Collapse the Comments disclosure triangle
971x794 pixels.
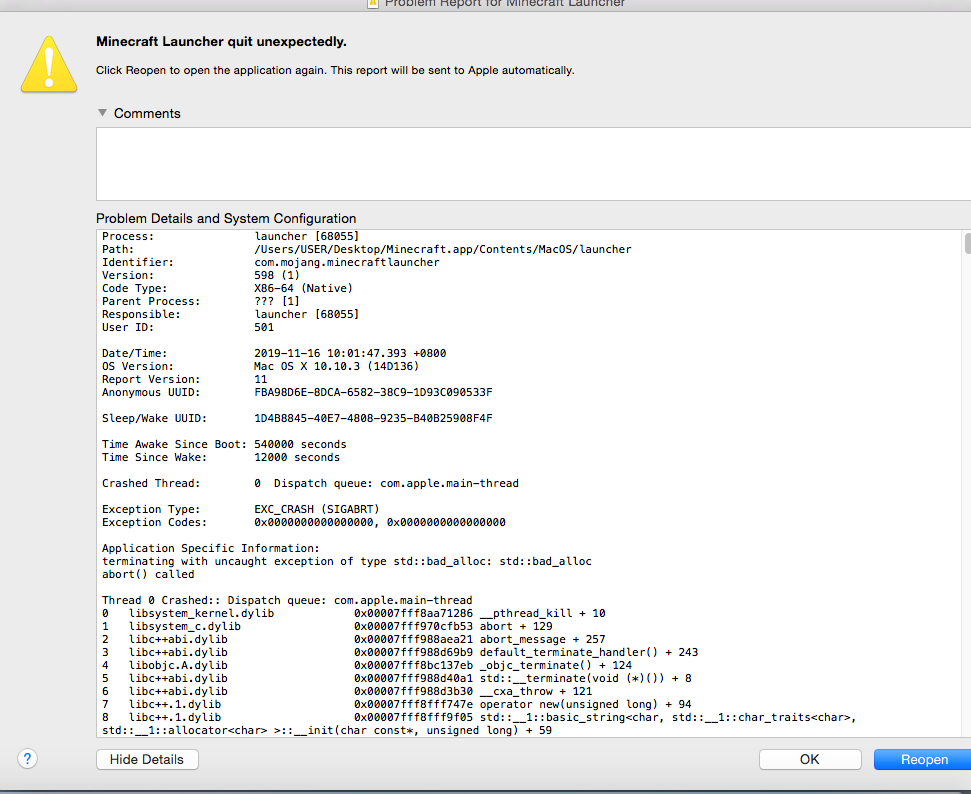click(102, 113)
